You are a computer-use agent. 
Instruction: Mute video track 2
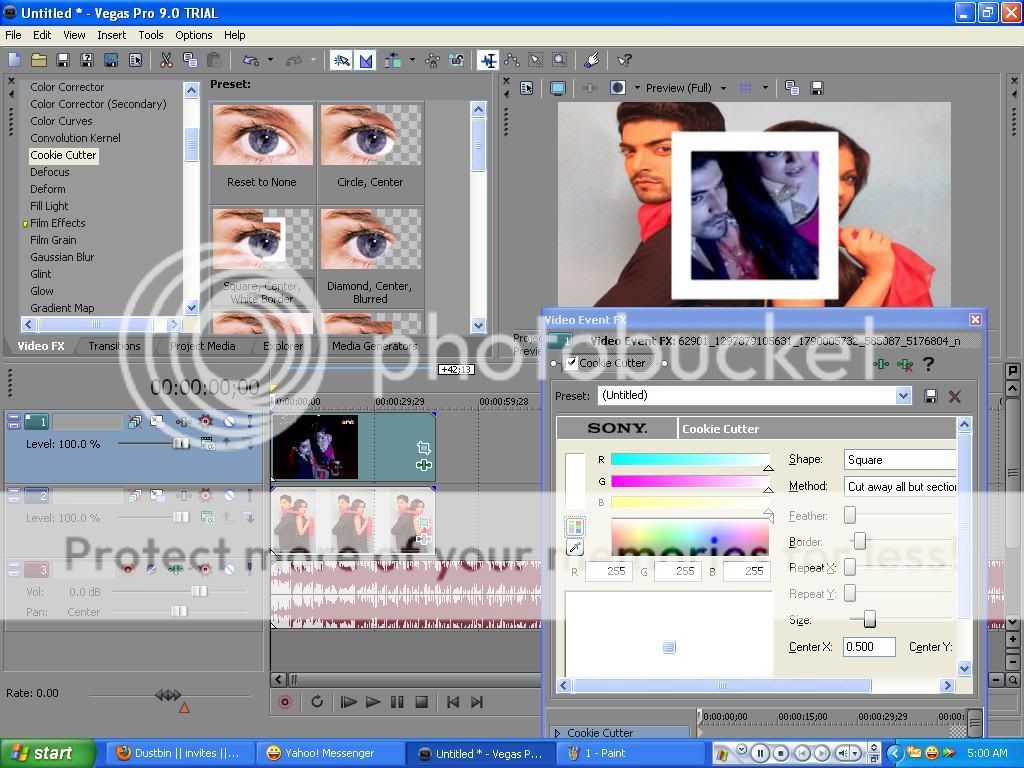pos(229,496)
